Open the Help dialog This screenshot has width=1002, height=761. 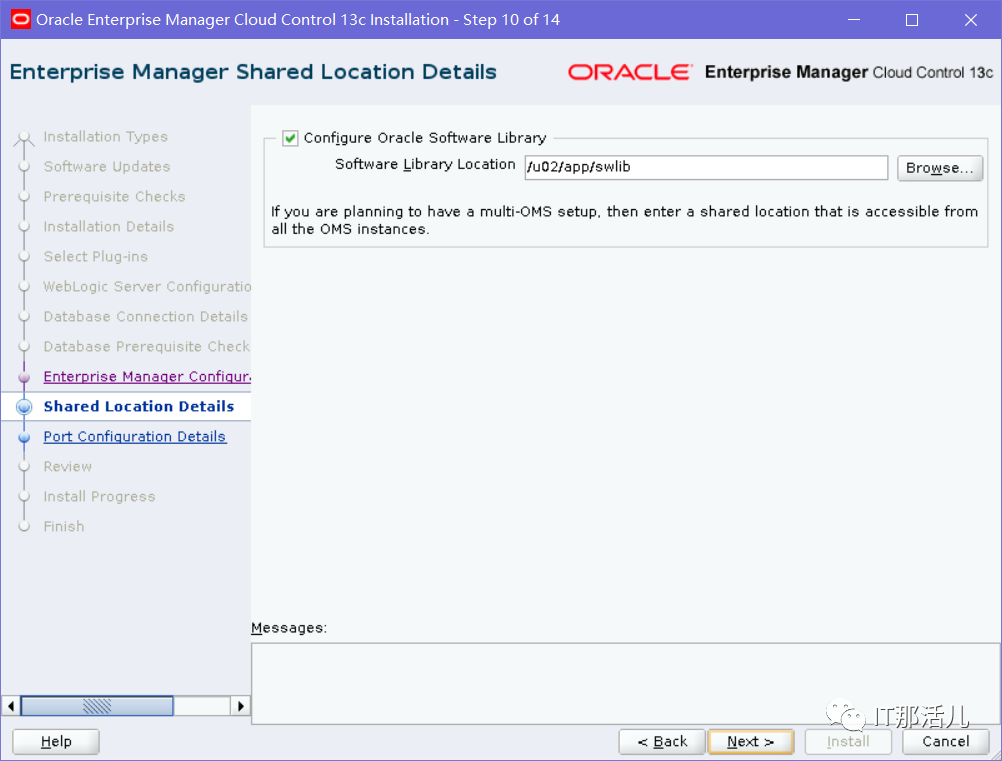[x=56, y=742]
